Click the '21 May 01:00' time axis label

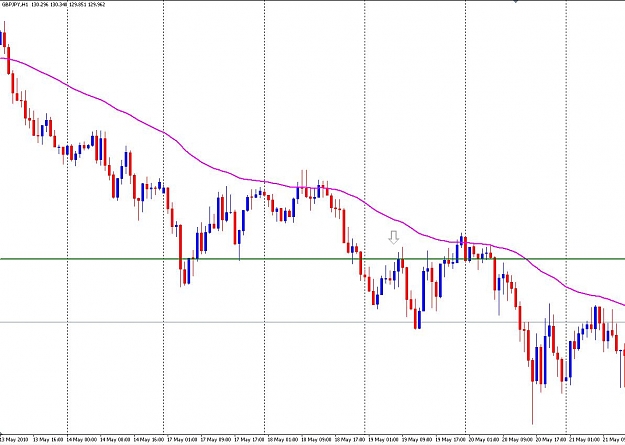[x=584, y=440]
